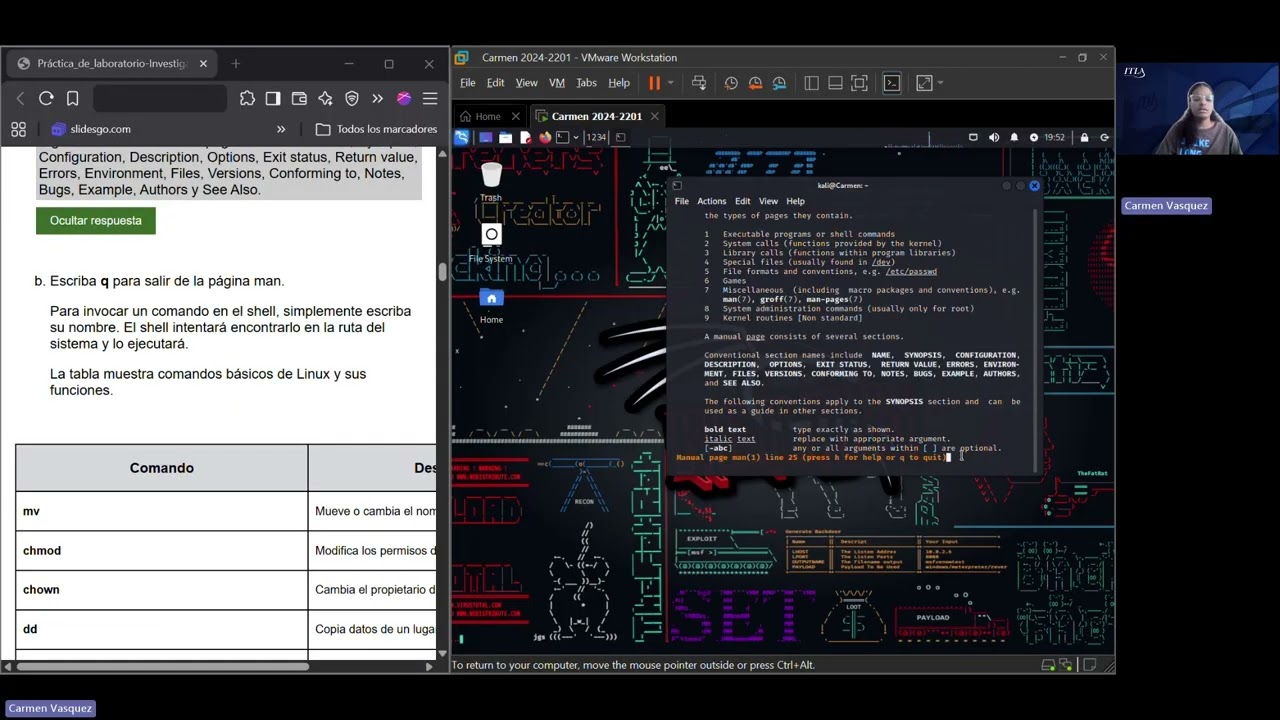The height and width of the screenshot is (720, 1280).
Task: Open File menu in Kali terminal
Action: coord(681,201)
